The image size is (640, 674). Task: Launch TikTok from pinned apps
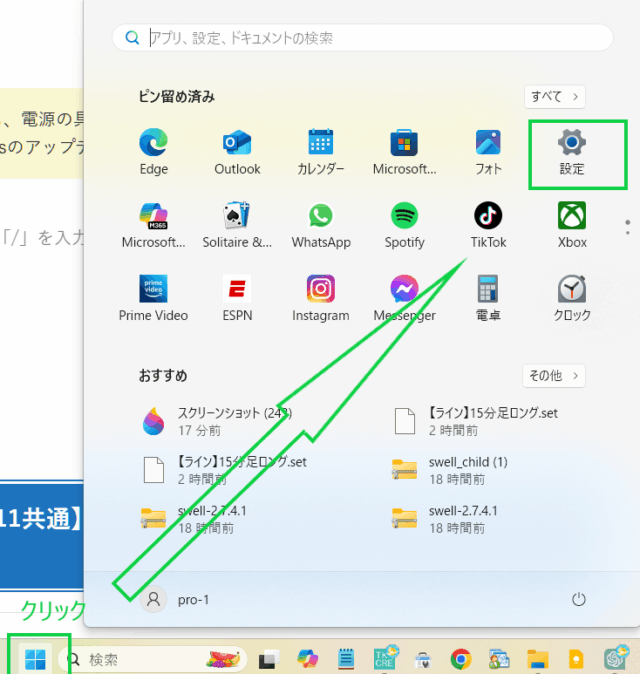(x=488, y=225)
